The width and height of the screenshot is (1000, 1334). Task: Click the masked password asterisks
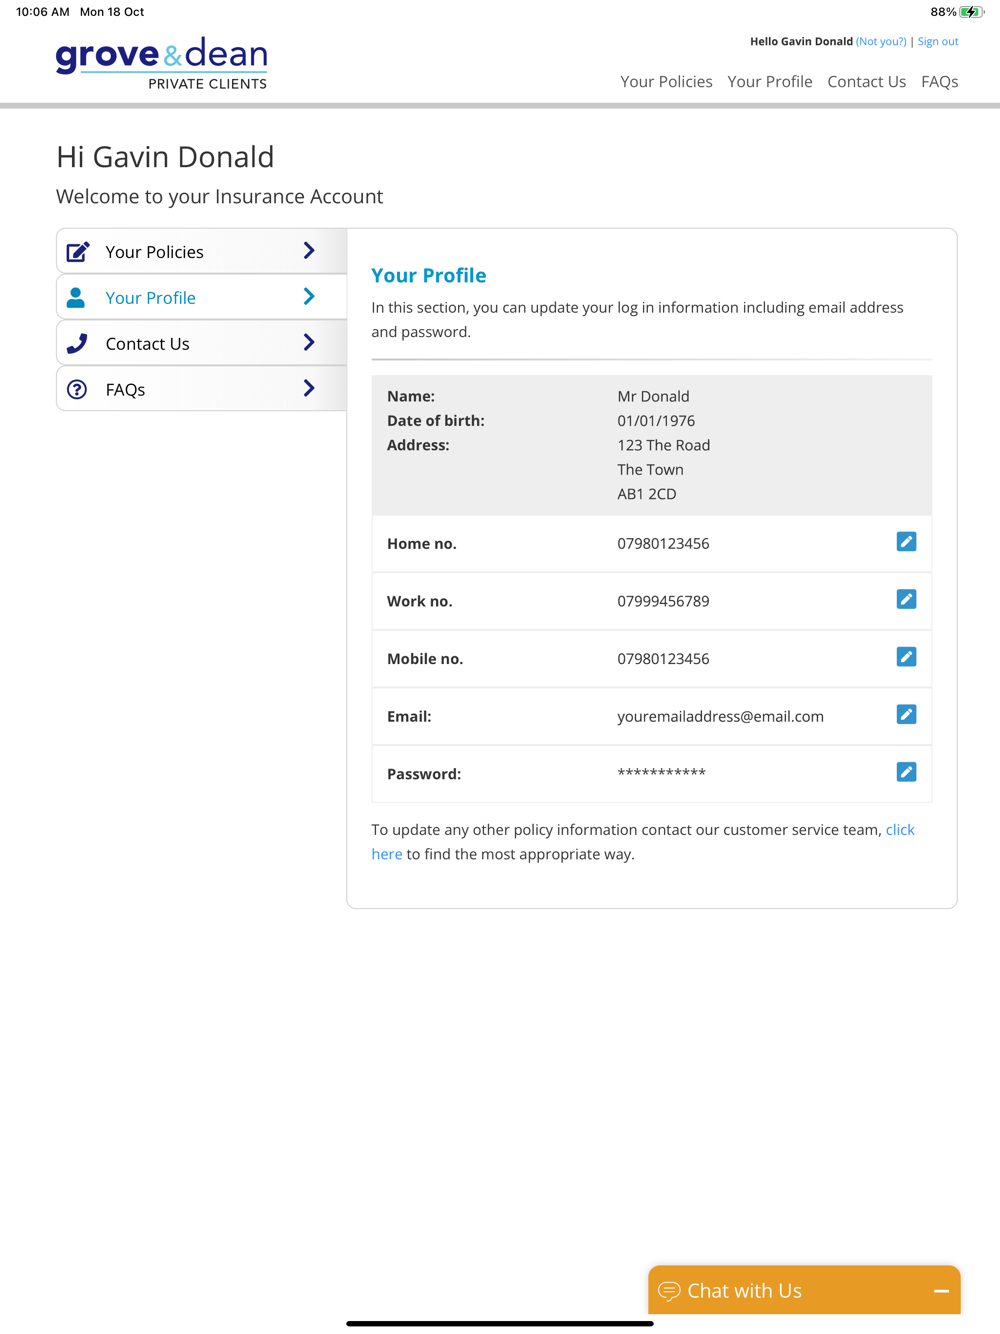click(661, 773)
